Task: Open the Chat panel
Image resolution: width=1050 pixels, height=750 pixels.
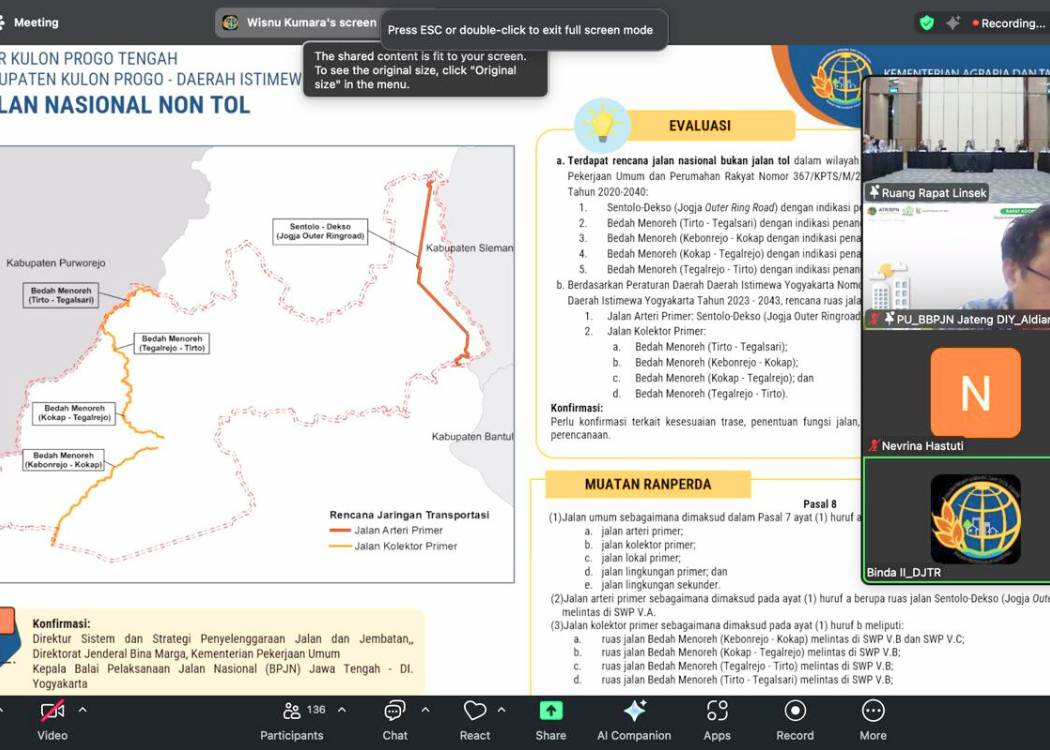Action: point(395,719)
